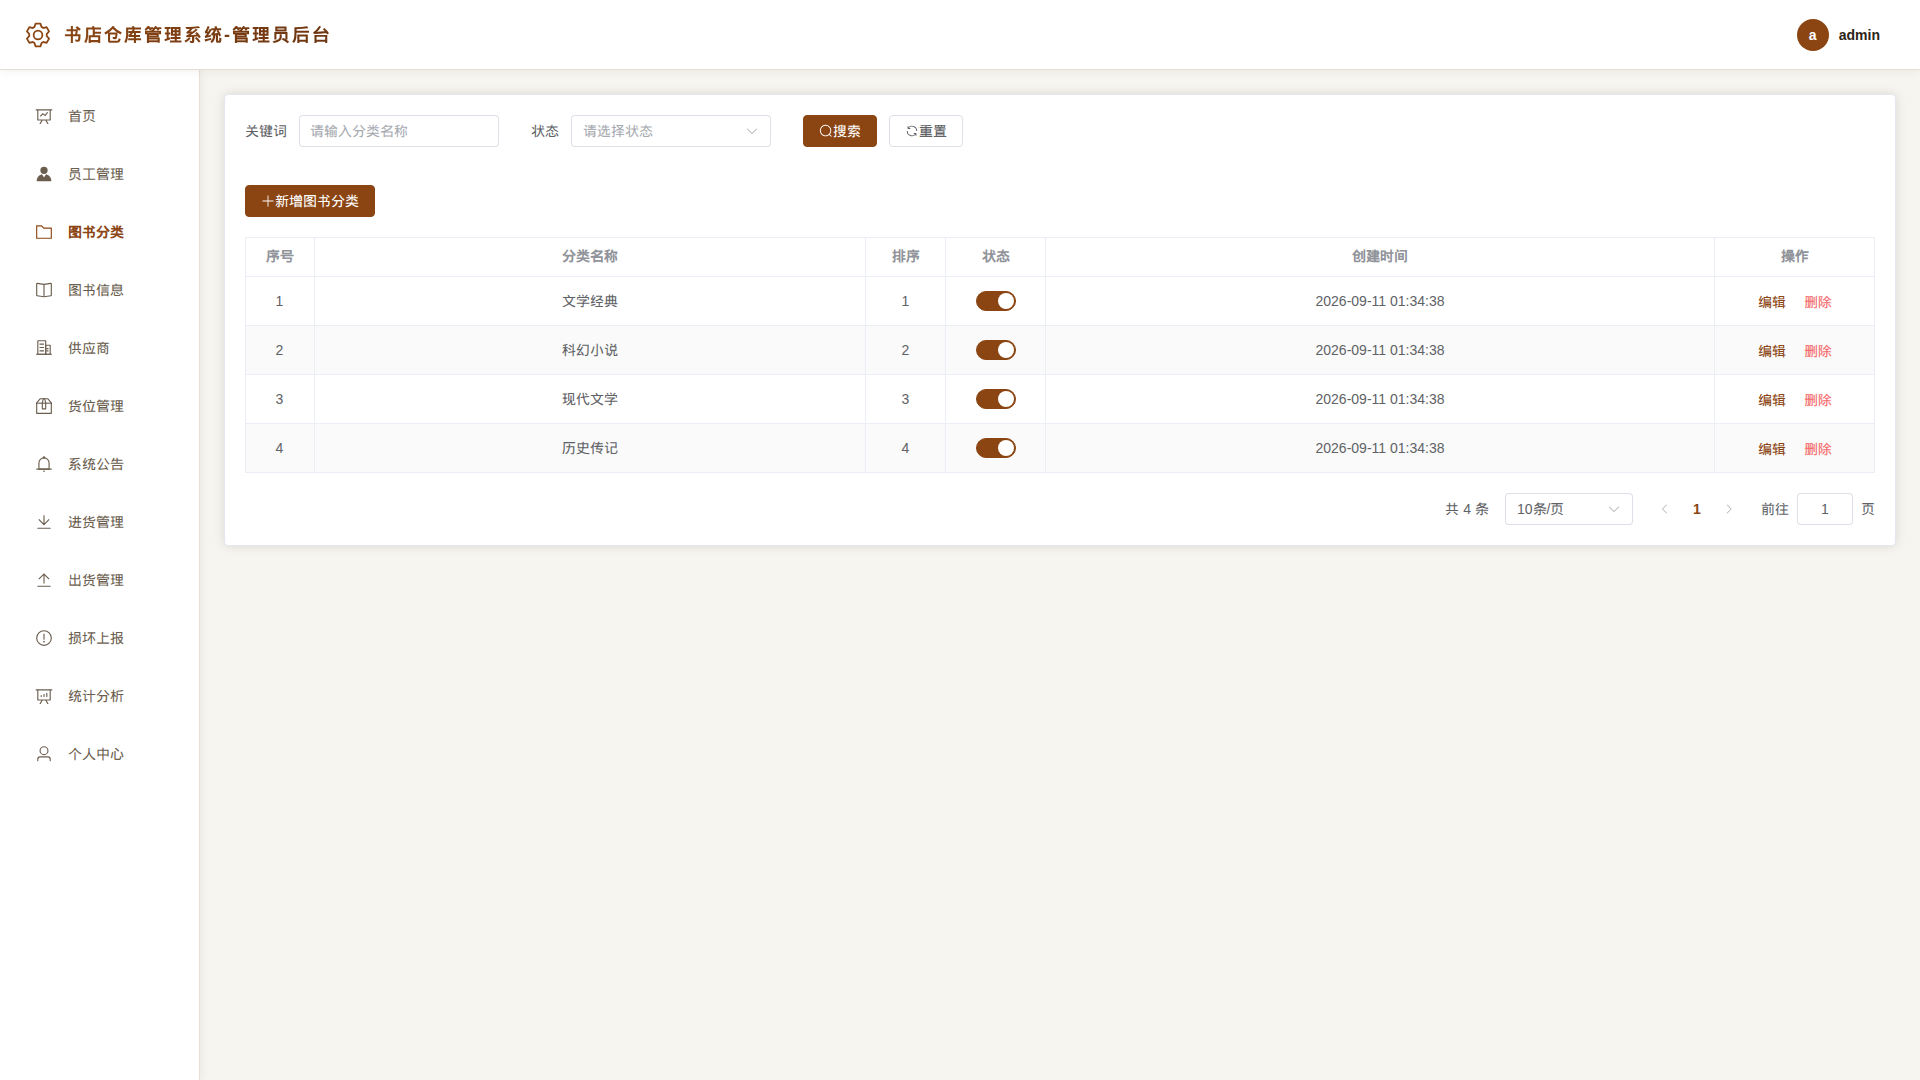Viewport: 1920px width, 1080px height.
Task: Delete the 现代文学 category row
Action: 1818,400
